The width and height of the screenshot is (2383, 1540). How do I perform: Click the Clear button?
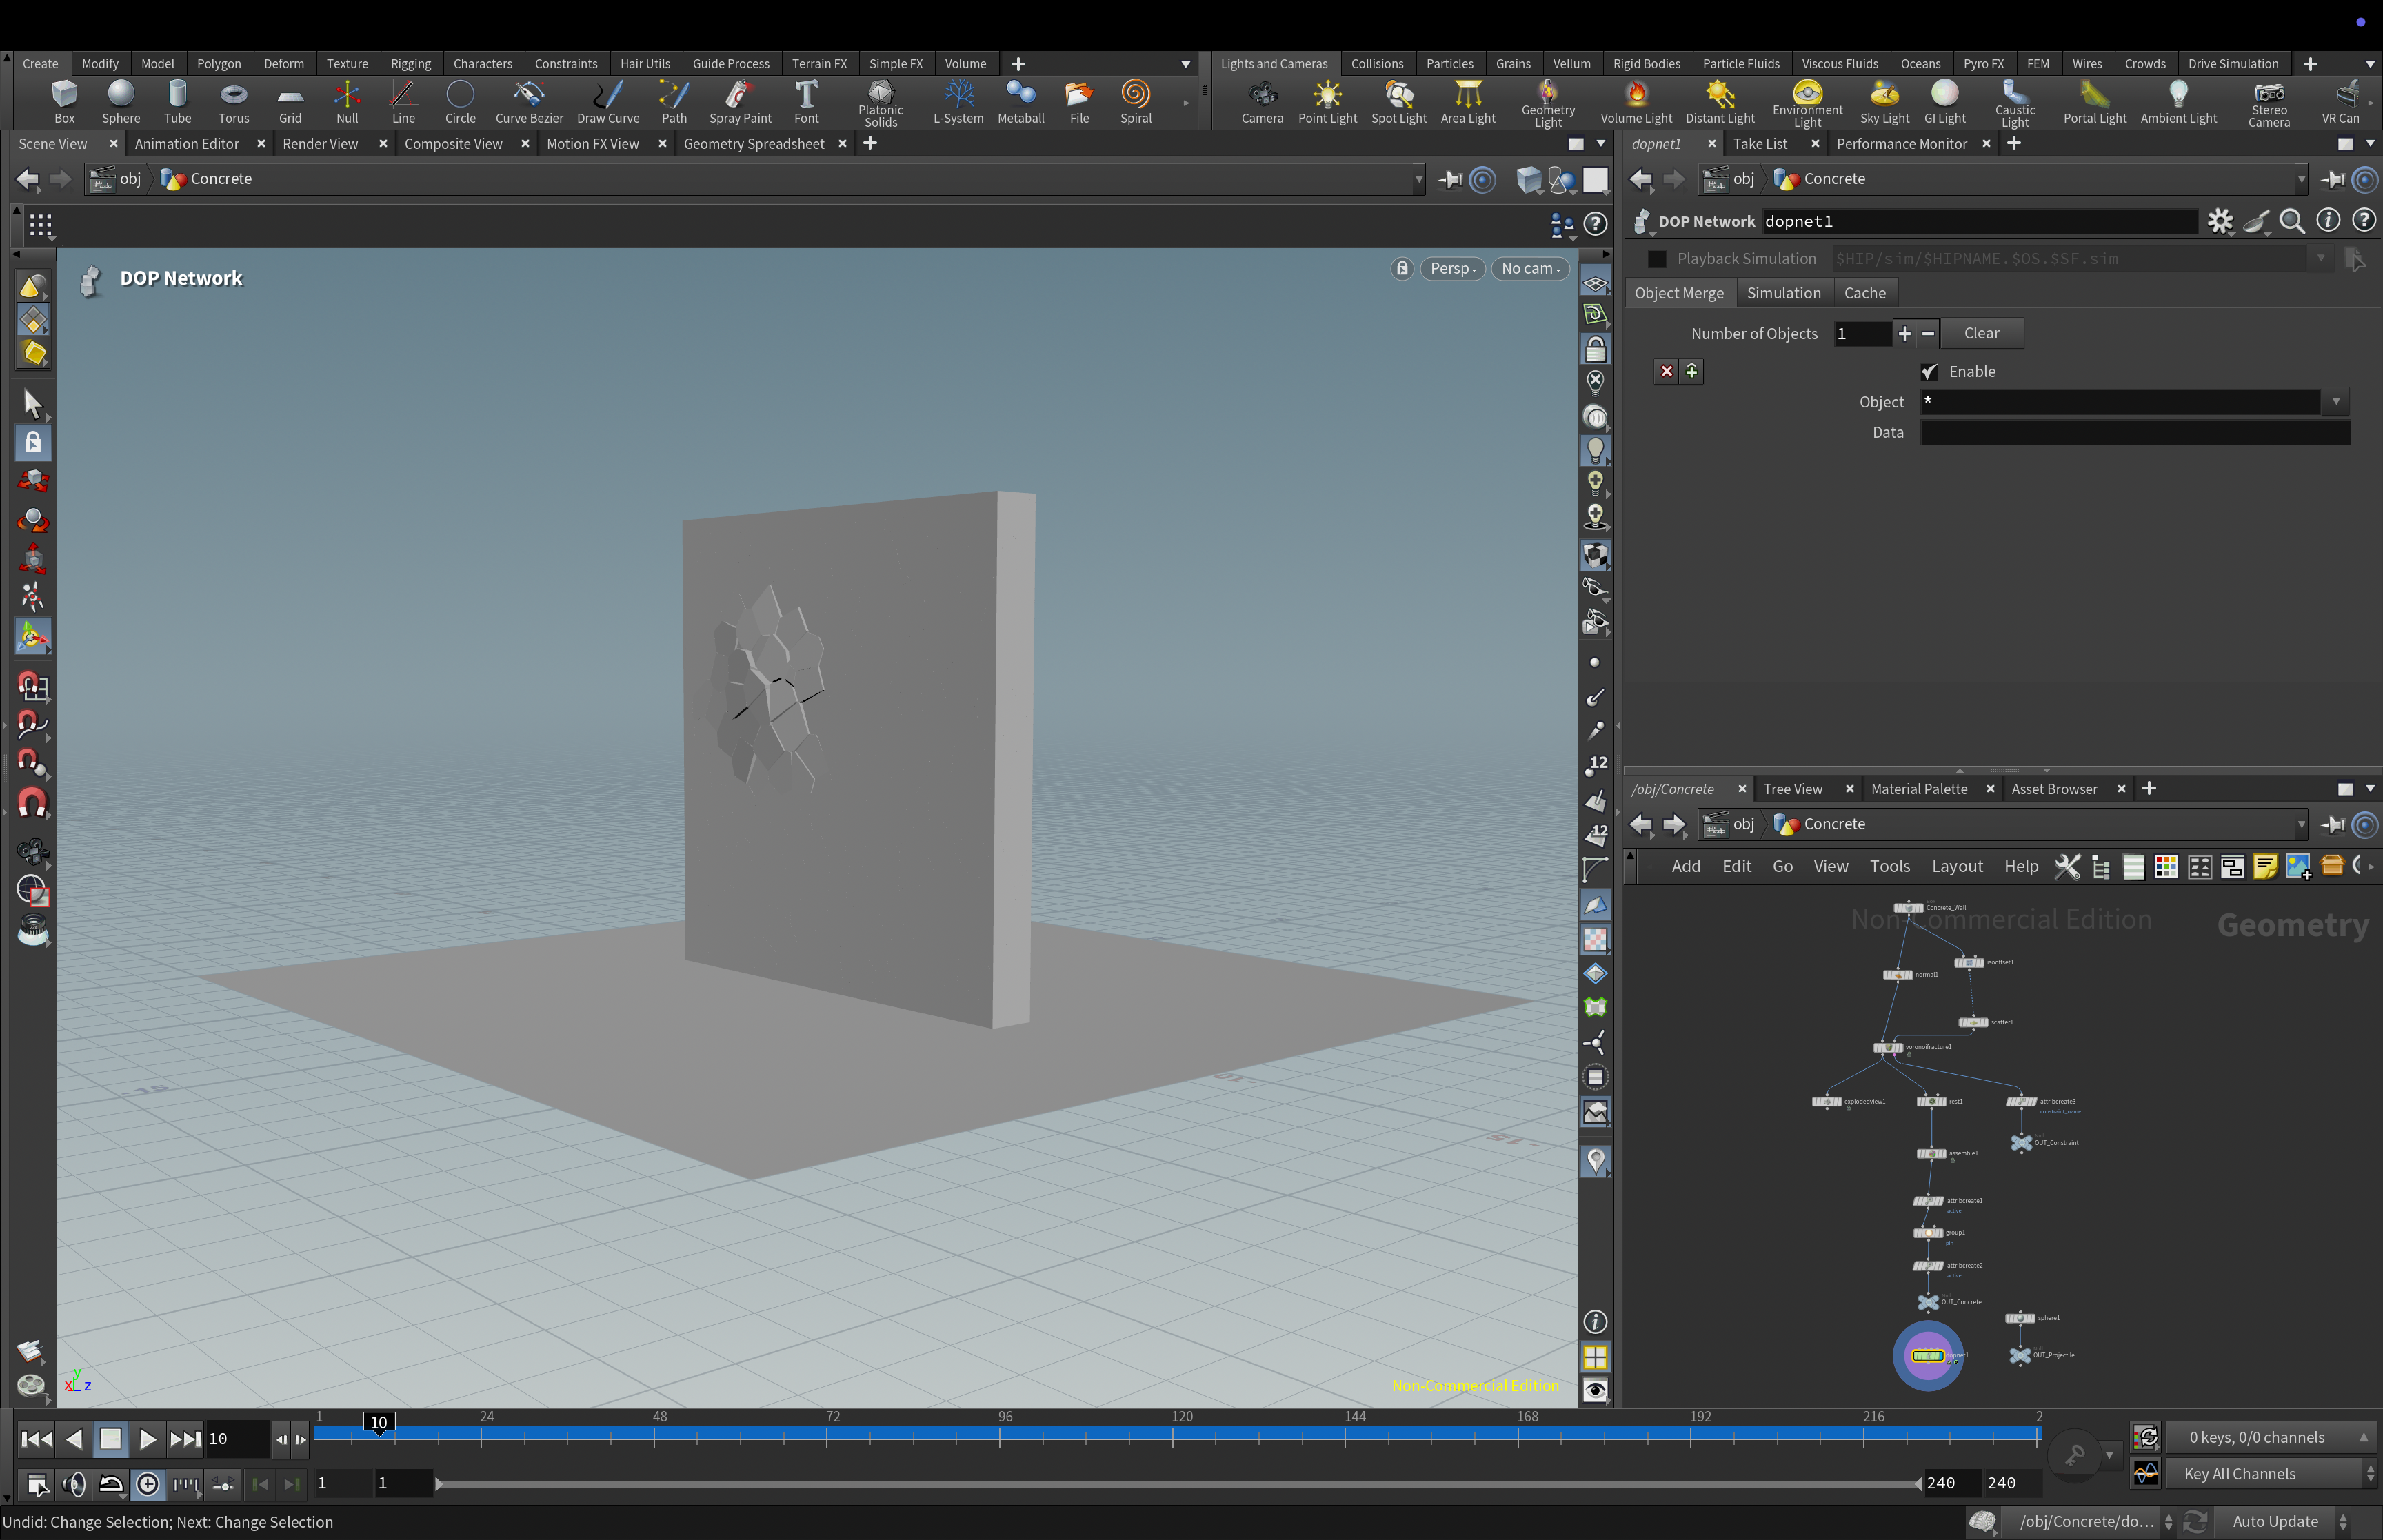[1980, 333]
